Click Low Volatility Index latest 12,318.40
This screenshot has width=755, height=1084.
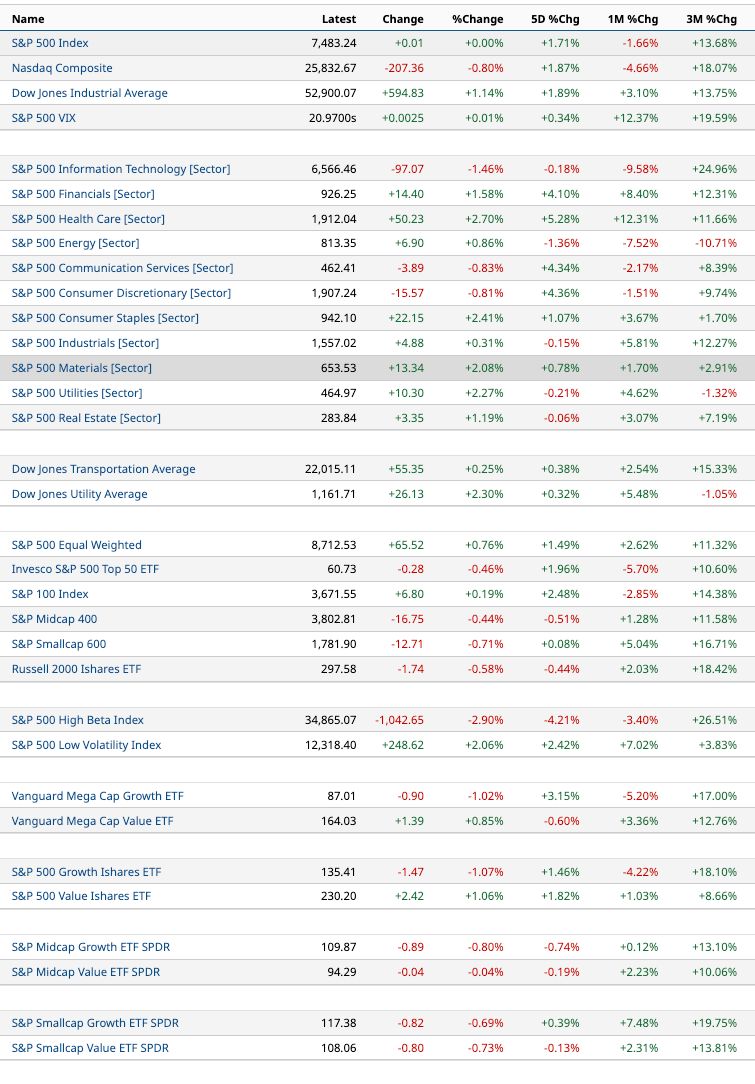coord(330,745)
